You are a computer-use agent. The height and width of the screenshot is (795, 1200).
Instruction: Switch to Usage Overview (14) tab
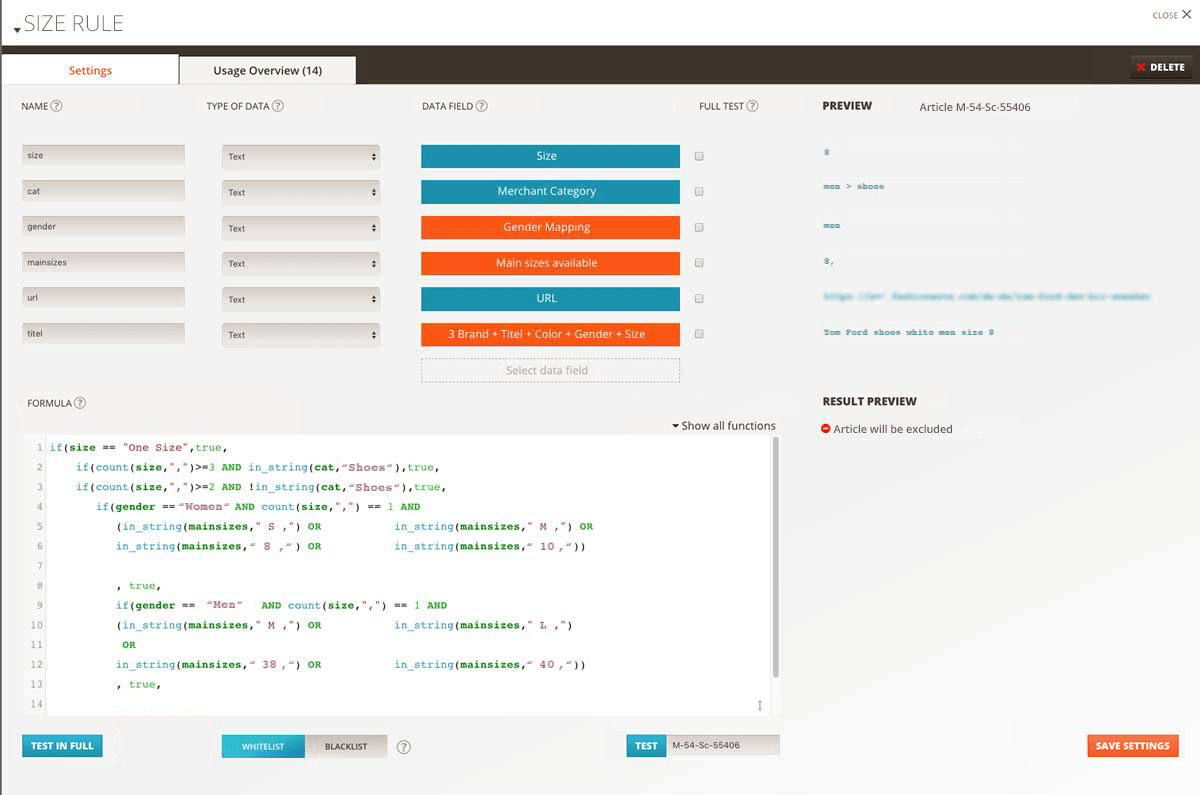pos(267,71)
